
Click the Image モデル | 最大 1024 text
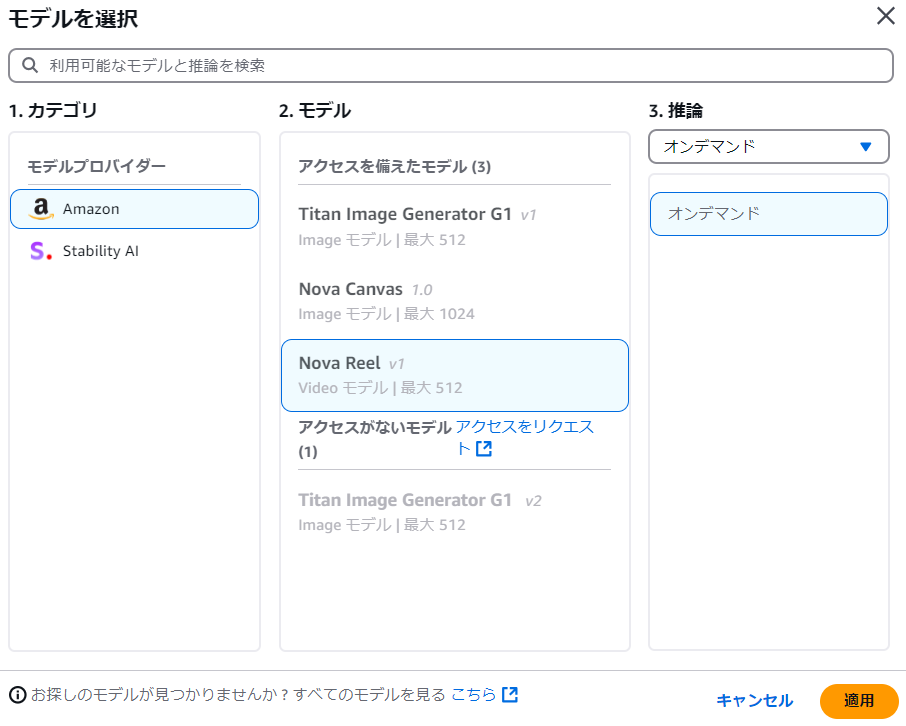tap(387, 314)
